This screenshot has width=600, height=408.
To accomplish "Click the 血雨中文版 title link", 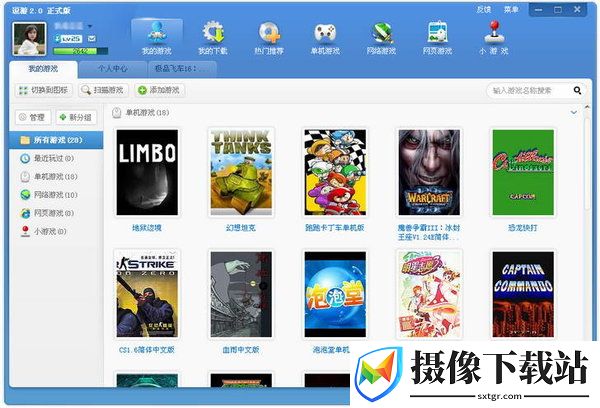I will (241, 350).
